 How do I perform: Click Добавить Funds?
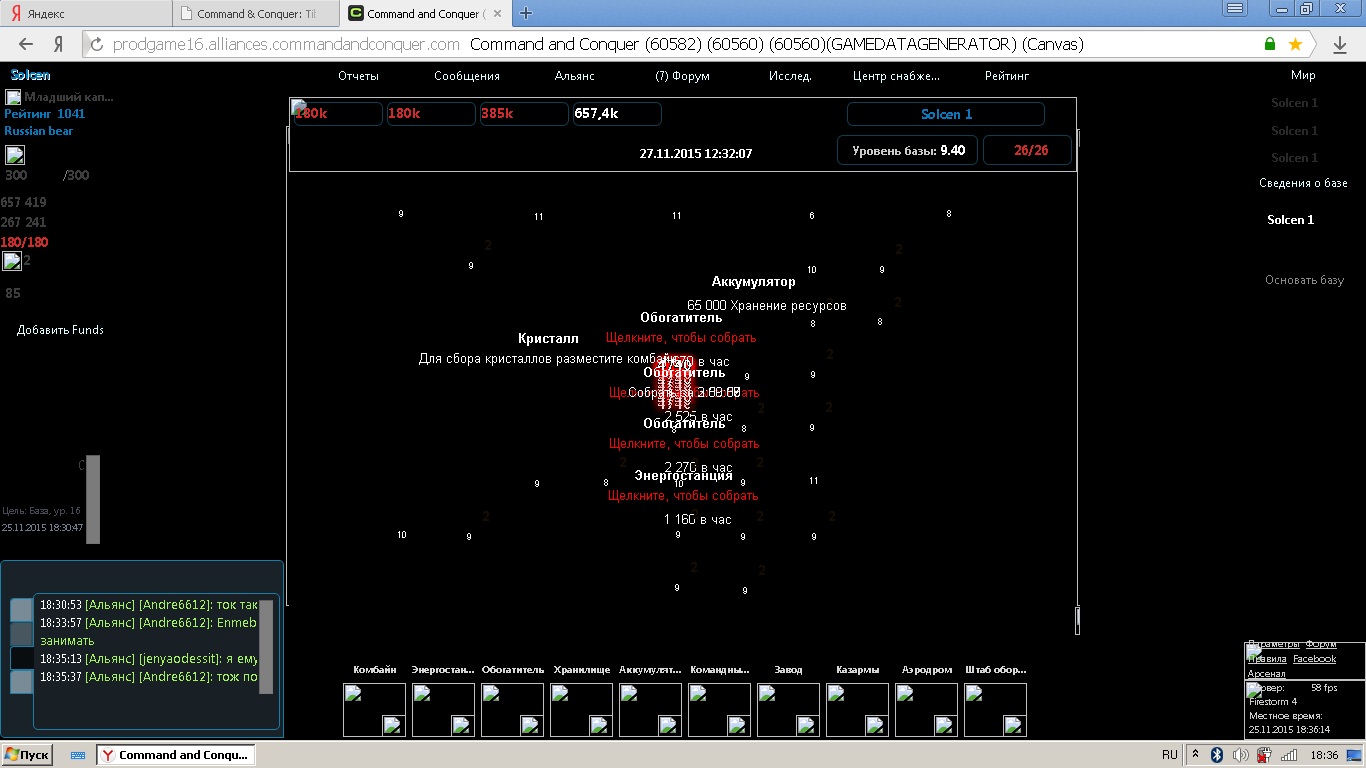click(x=60, y=330)
